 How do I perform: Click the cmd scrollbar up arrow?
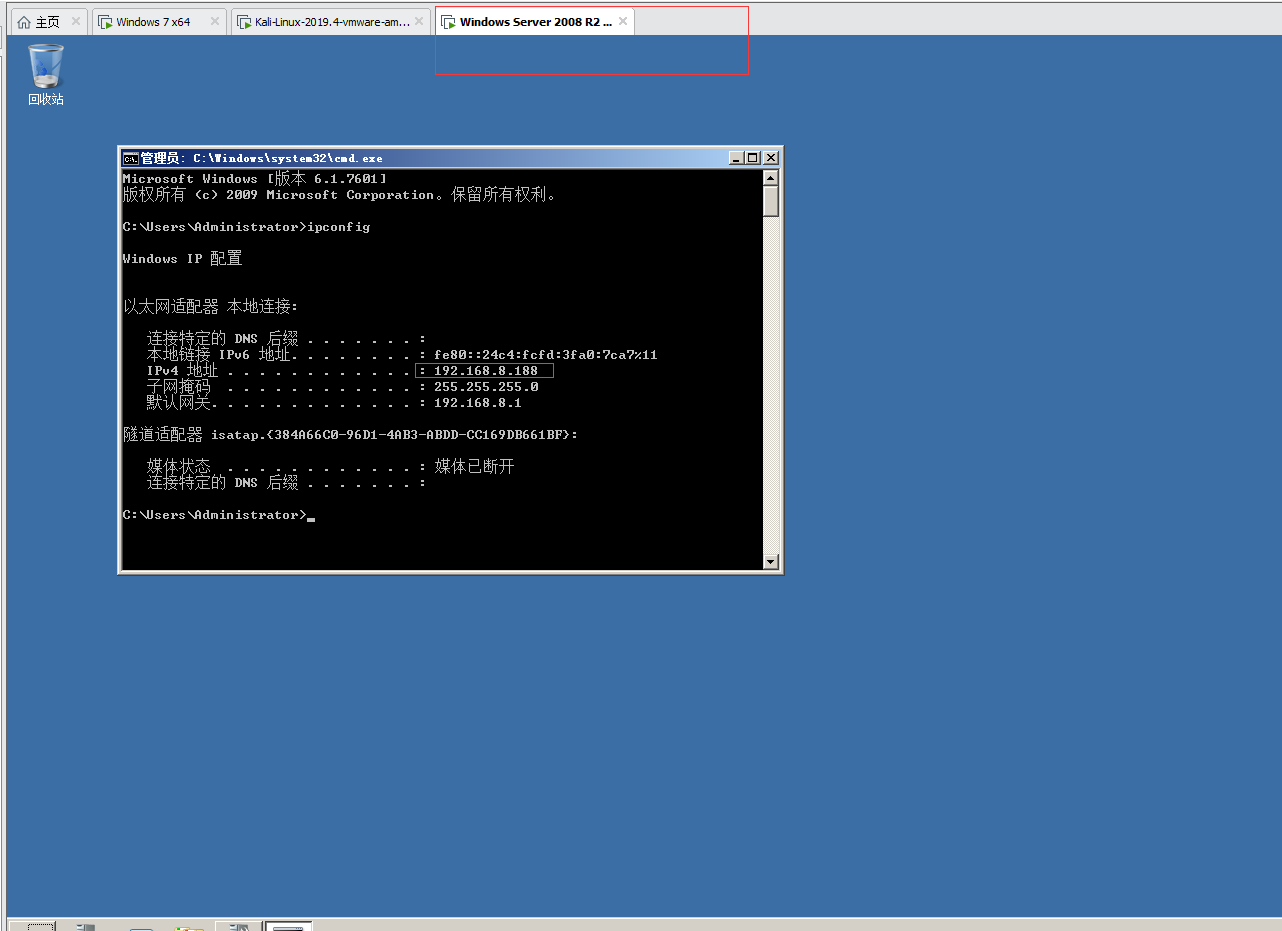click(770, 178)
